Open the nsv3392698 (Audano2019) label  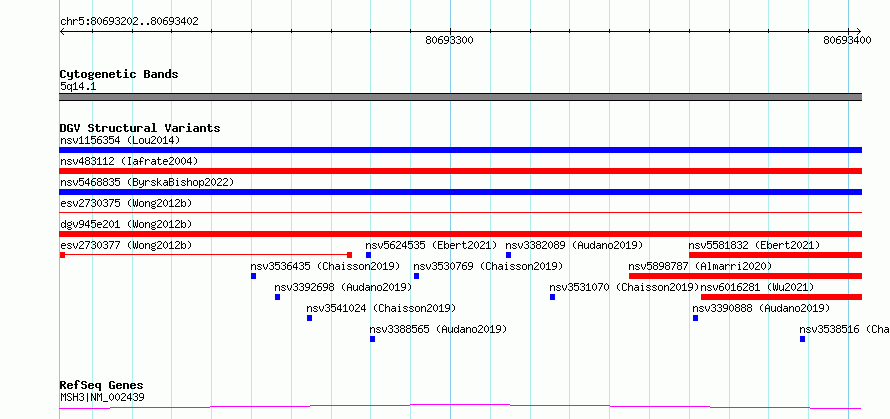click(x=343, y=287)
